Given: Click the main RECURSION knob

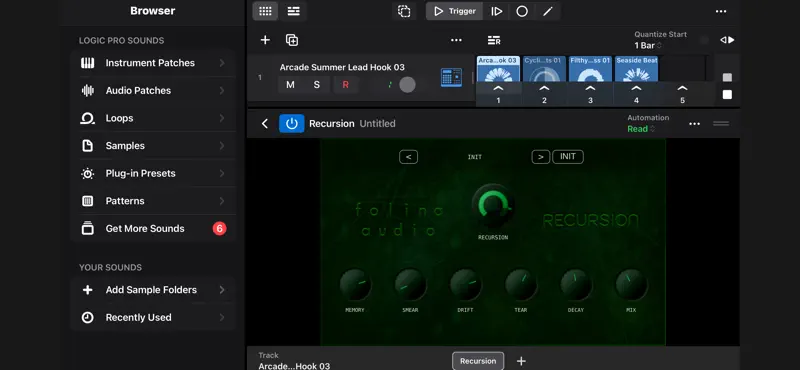Looking at the screenshot, I should (493, 205).
